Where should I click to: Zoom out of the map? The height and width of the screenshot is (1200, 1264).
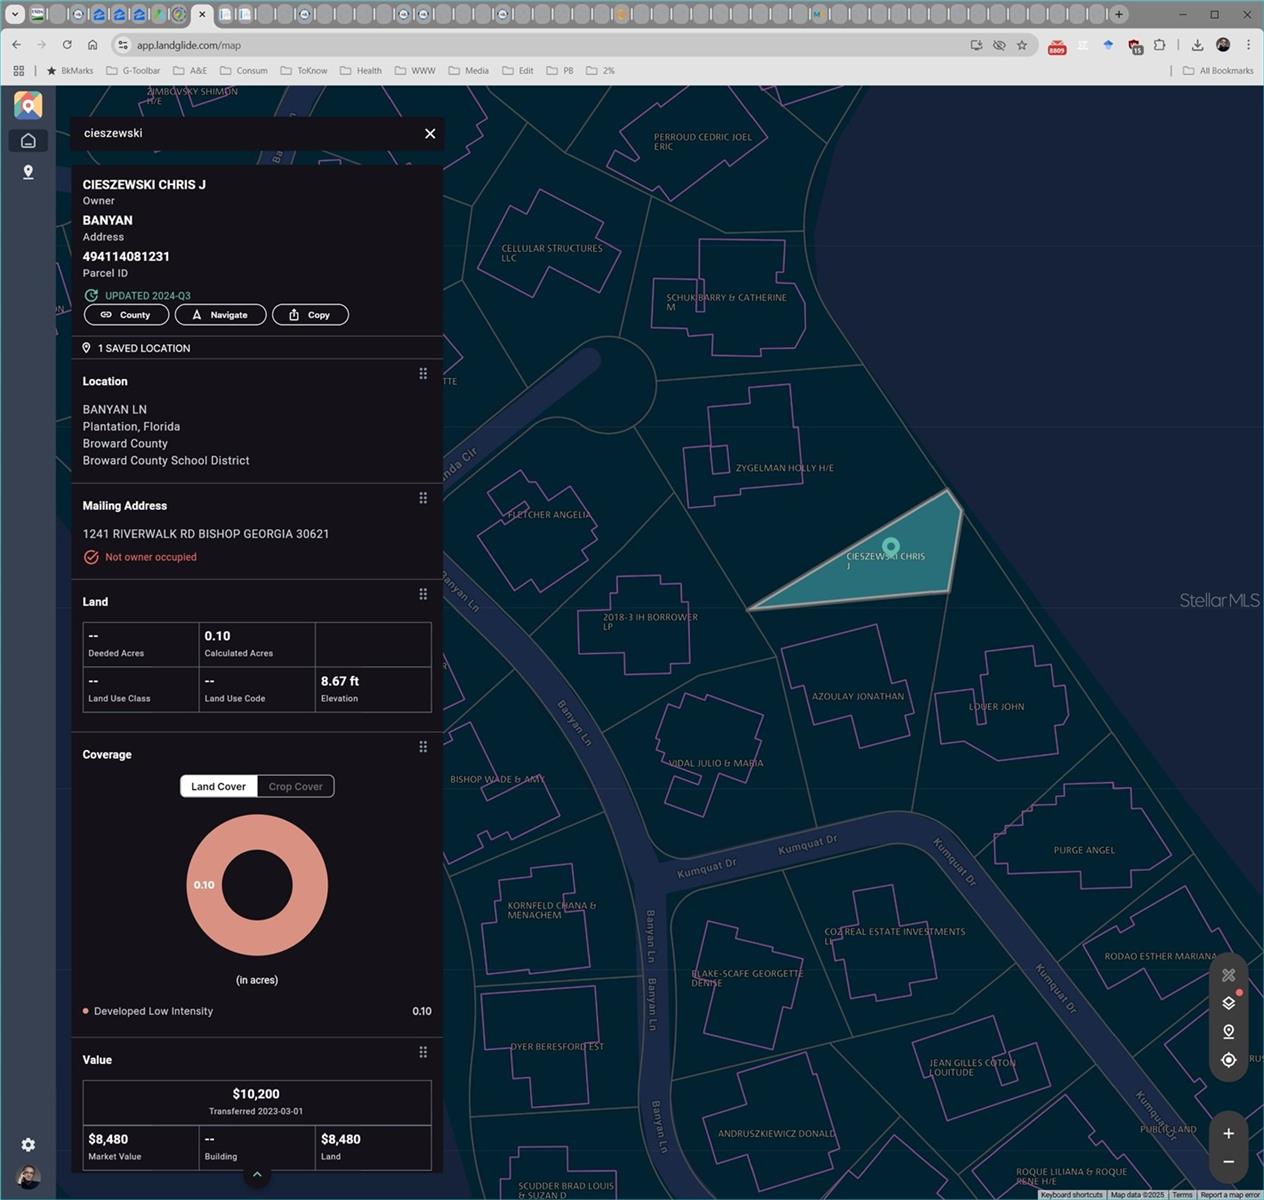(x=1229, y=1162)
